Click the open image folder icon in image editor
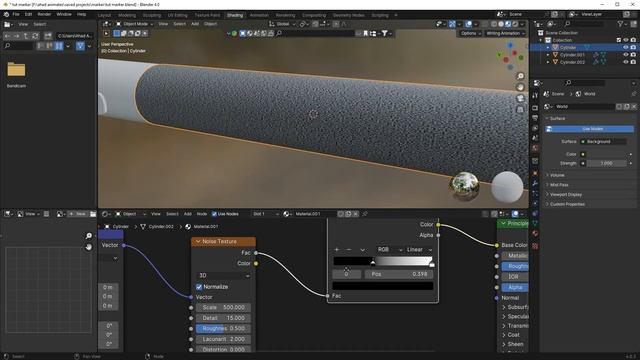The image size is (640, 360). coord(93,214)
